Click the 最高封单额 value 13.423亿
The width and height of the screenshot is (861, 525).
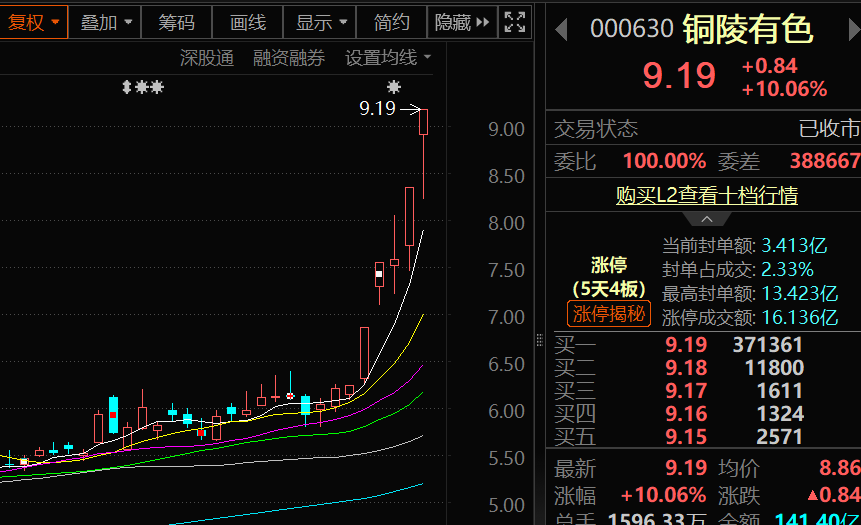click(800, 293)
